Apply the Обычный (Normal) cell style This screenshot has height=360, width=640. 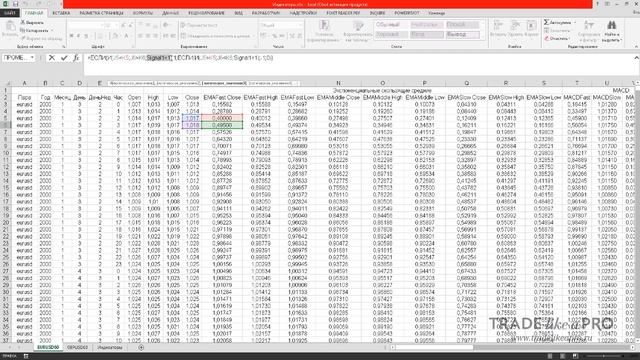pos(391,25)
